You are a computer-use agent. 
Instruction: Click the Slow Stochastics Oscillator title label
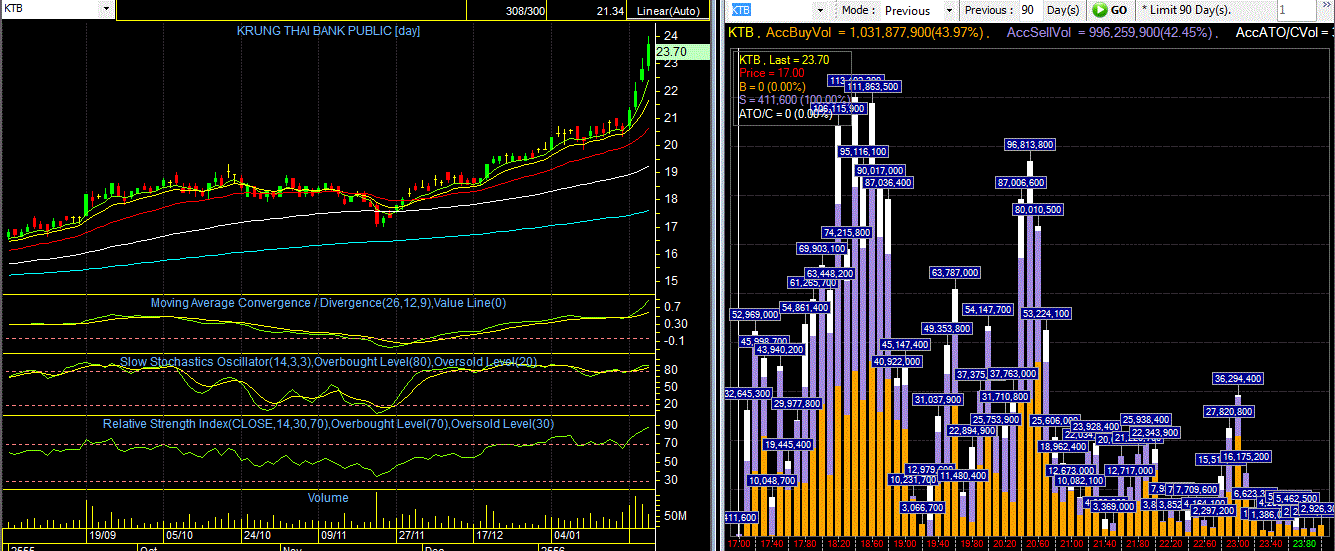329,361
